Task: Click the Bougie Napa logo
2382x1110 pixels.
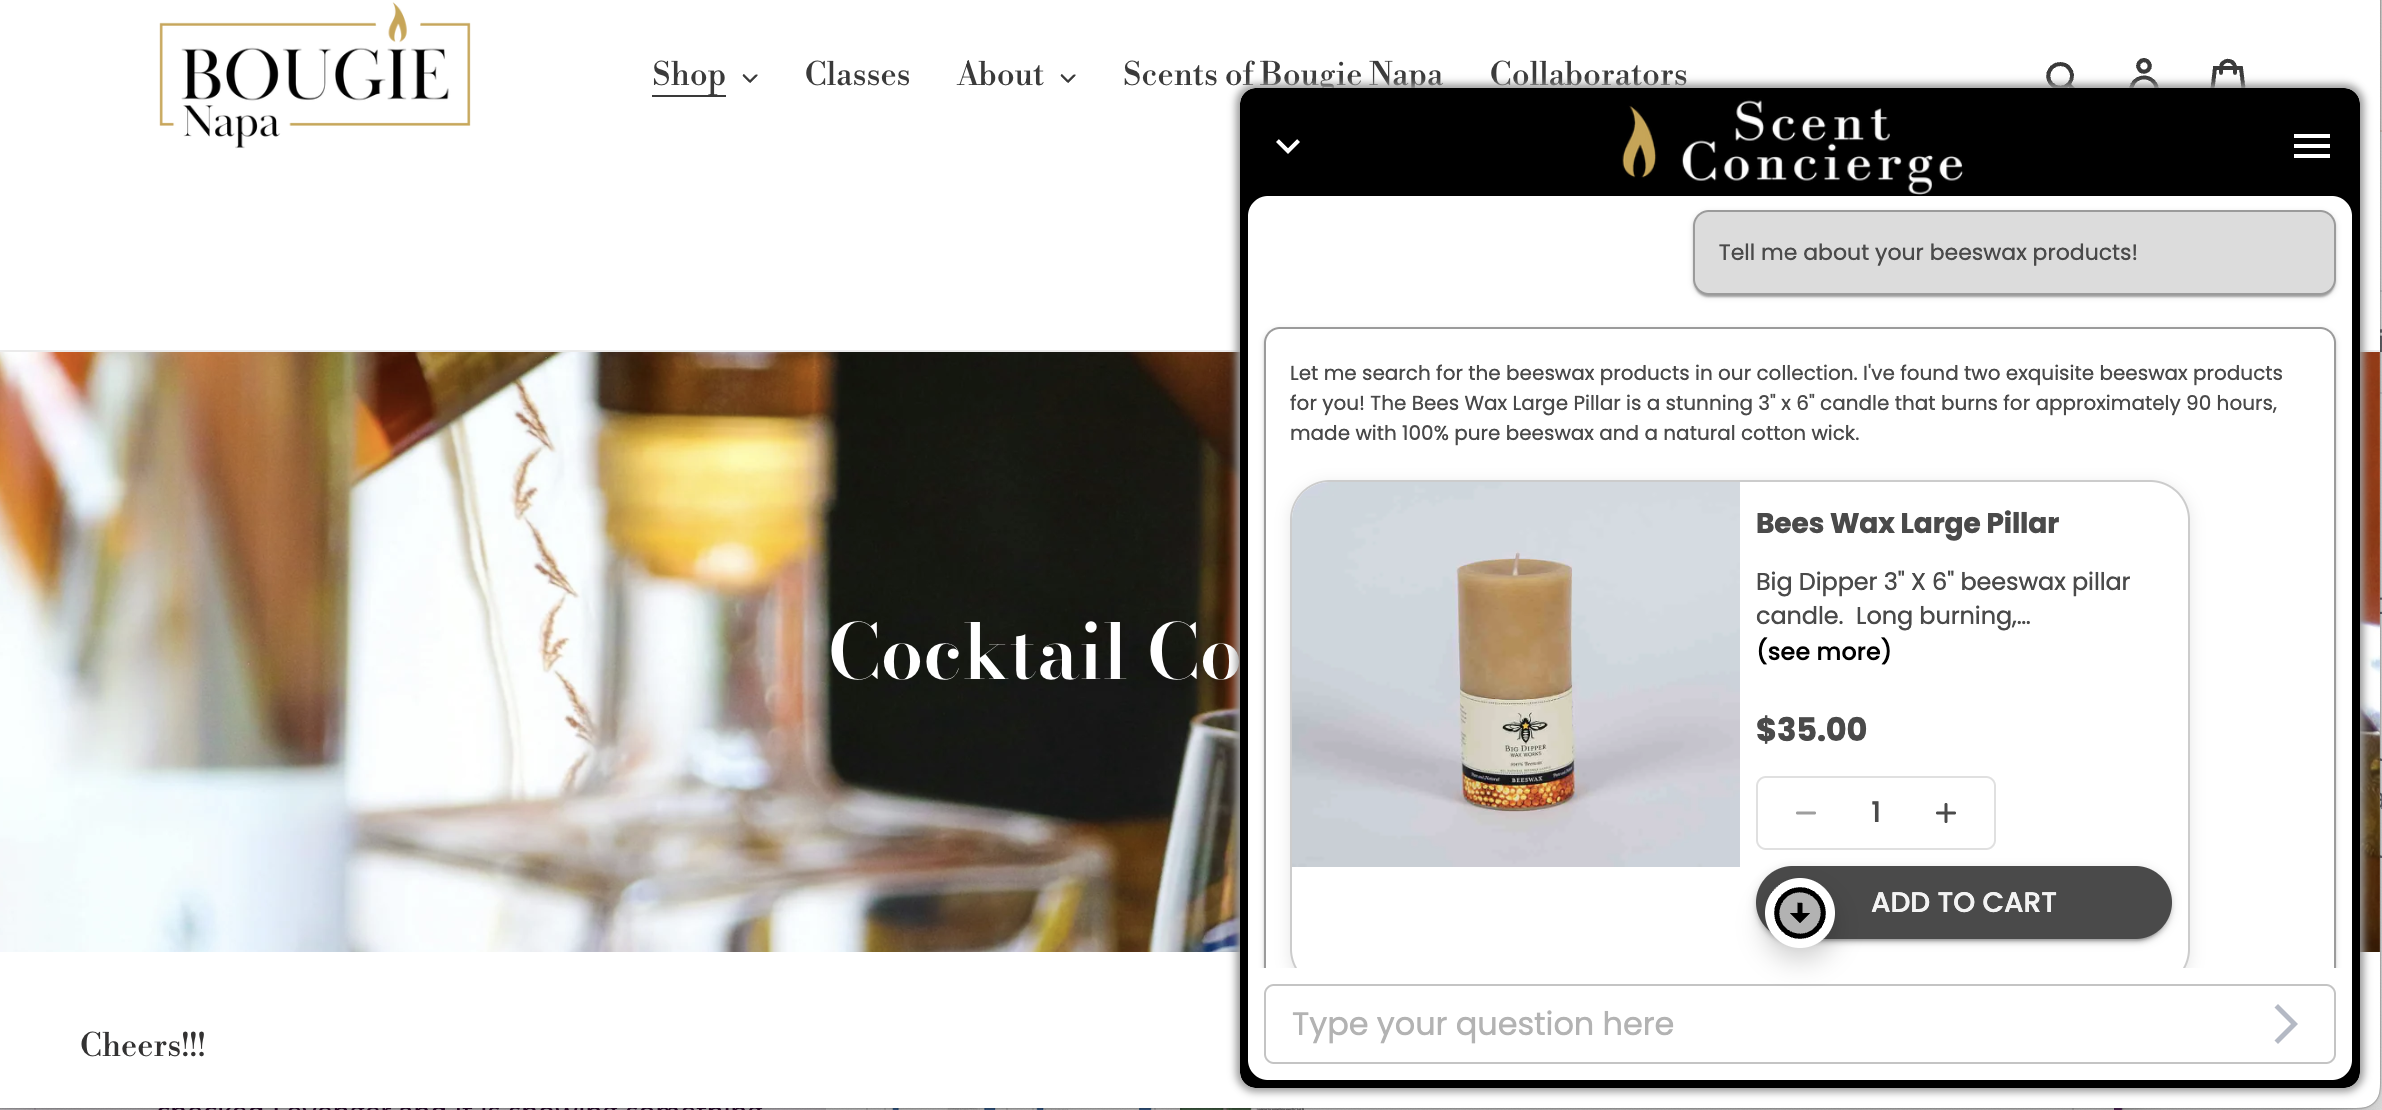Action: point(314,77)
